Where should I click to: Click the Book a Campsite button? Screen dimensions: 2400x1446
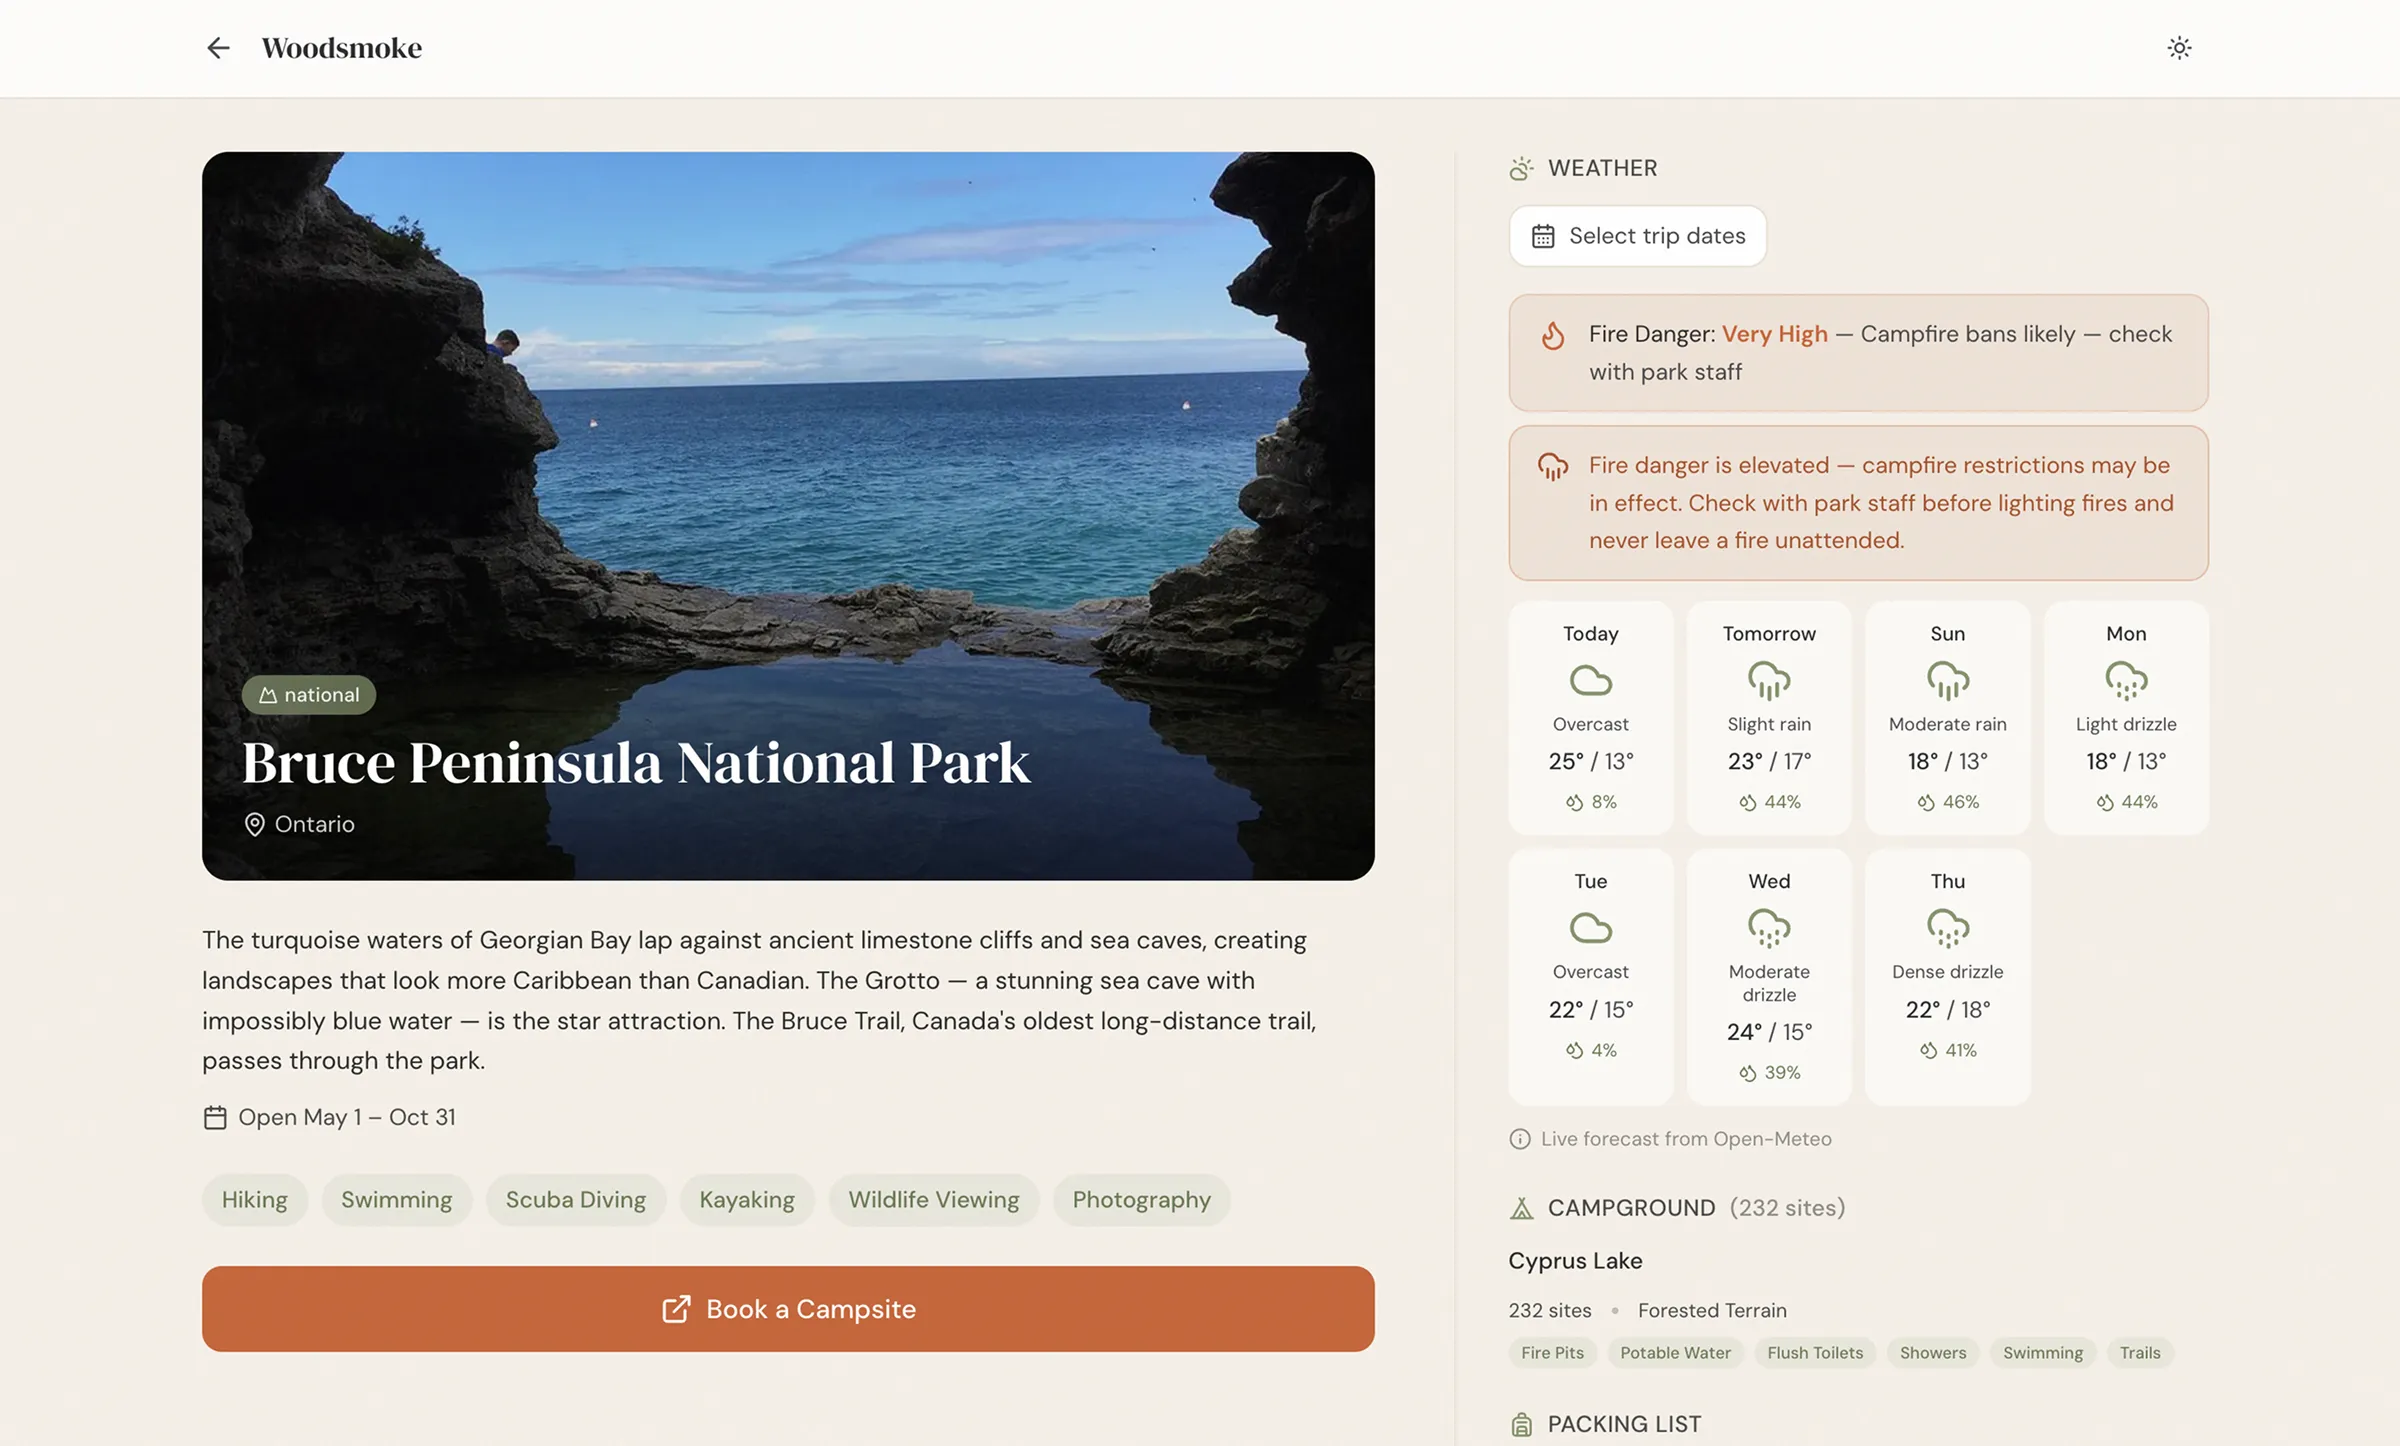click(x=788, y=1309)
